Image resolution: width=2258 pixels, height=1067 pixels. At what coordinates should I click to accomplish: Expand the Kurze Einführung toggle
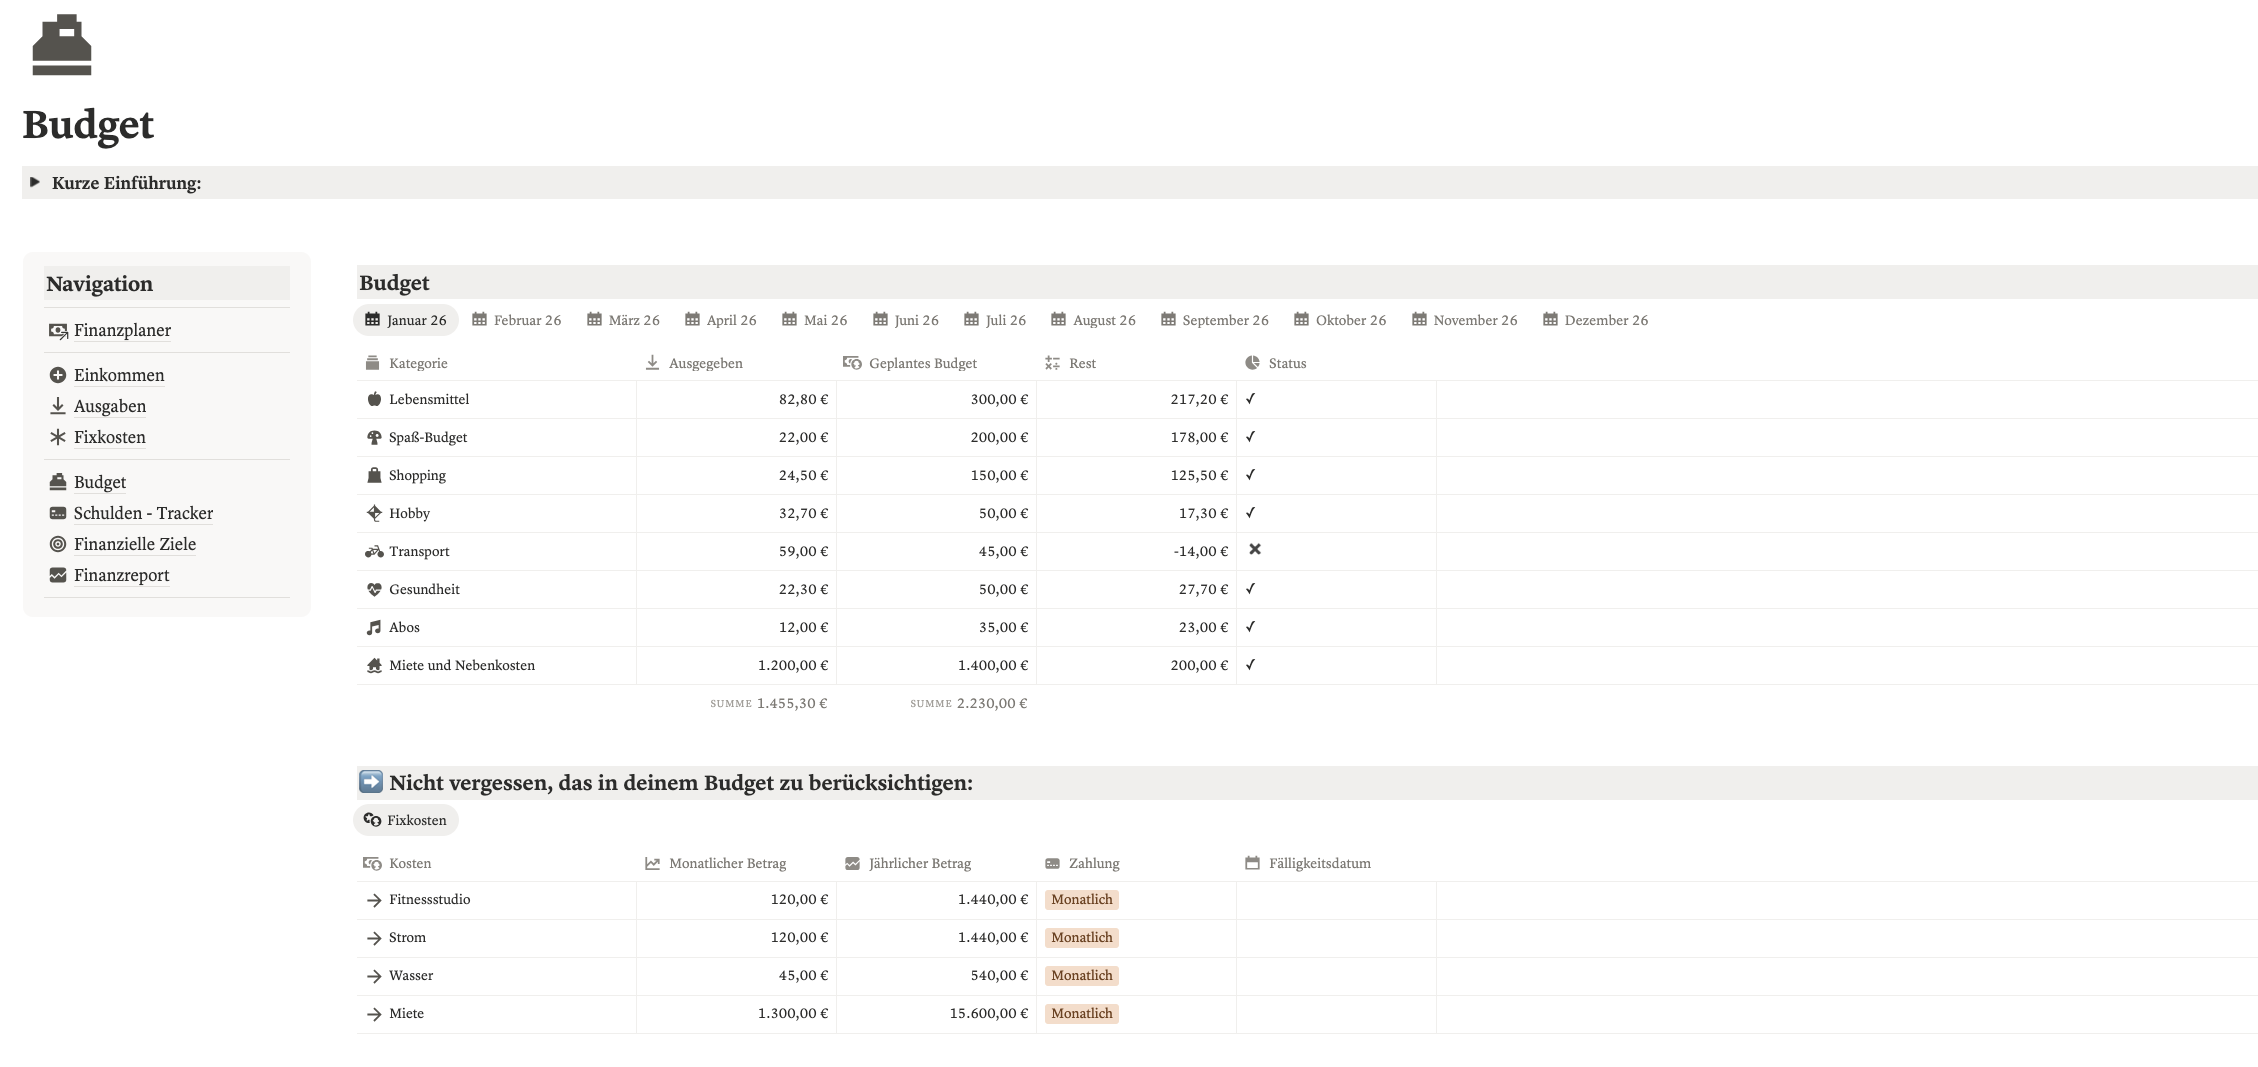point(35,182)
